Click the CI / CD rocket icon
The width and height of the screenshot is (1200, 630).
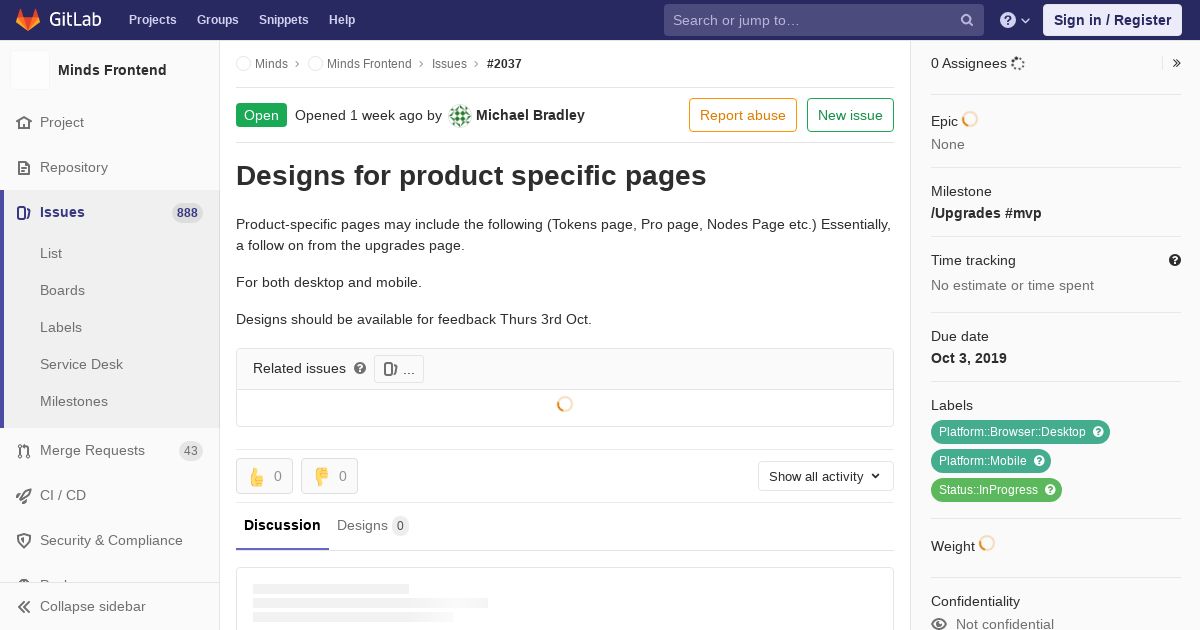(x=24, y=495)
